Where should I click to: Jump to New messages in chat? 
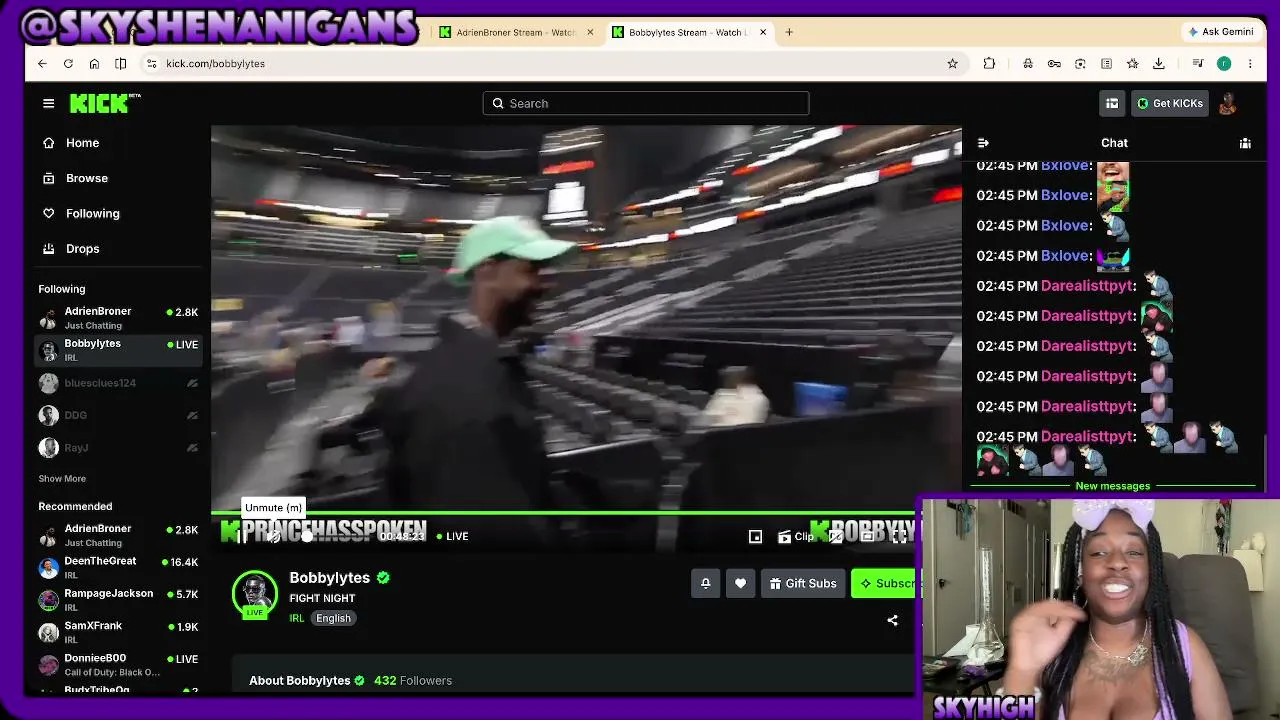click(x=1112, y=486)
